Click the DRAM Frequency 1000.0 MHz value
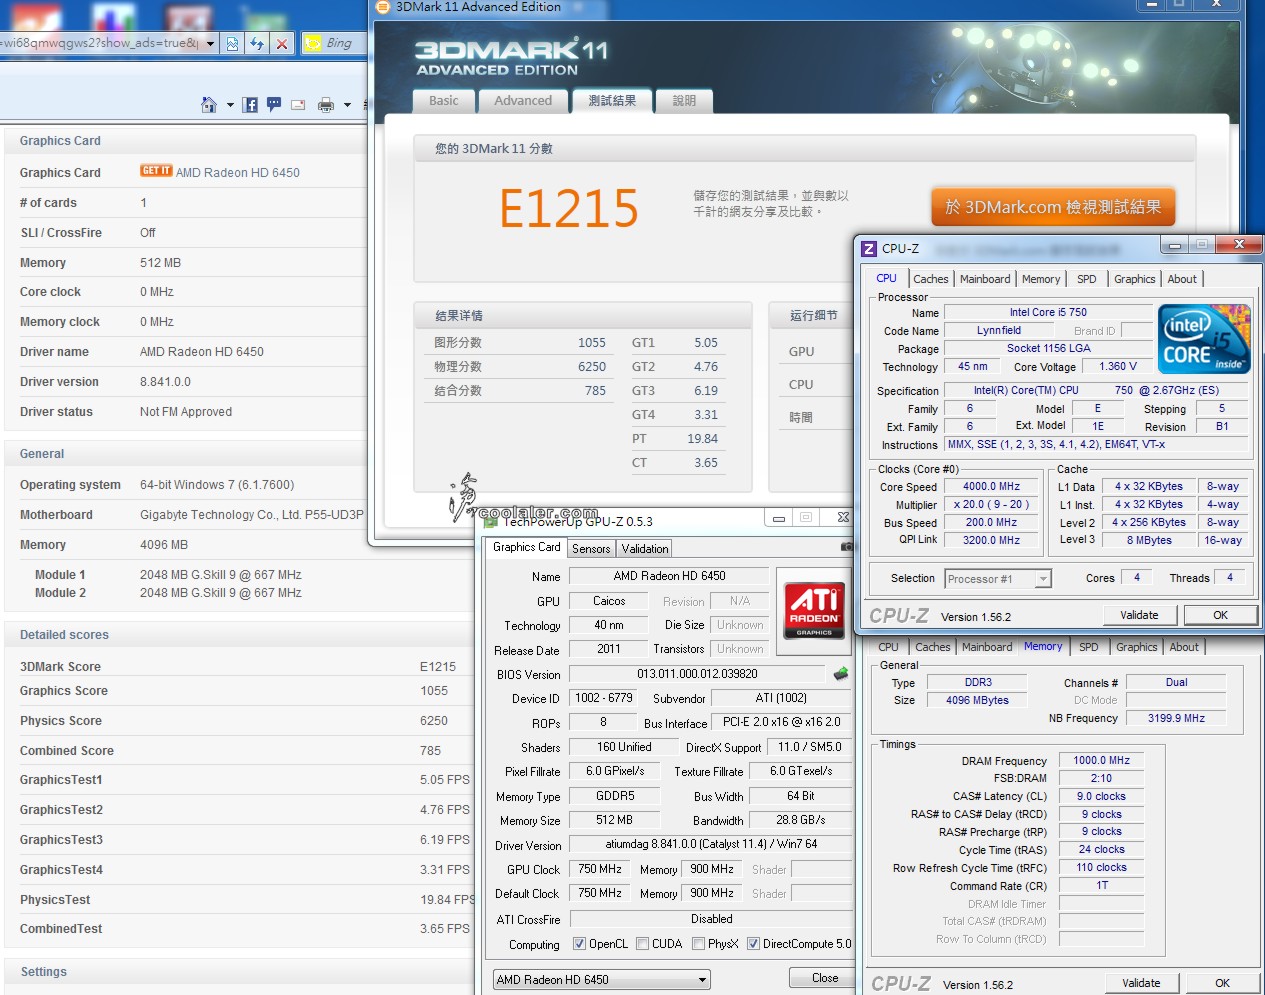 coord(1101,761)
